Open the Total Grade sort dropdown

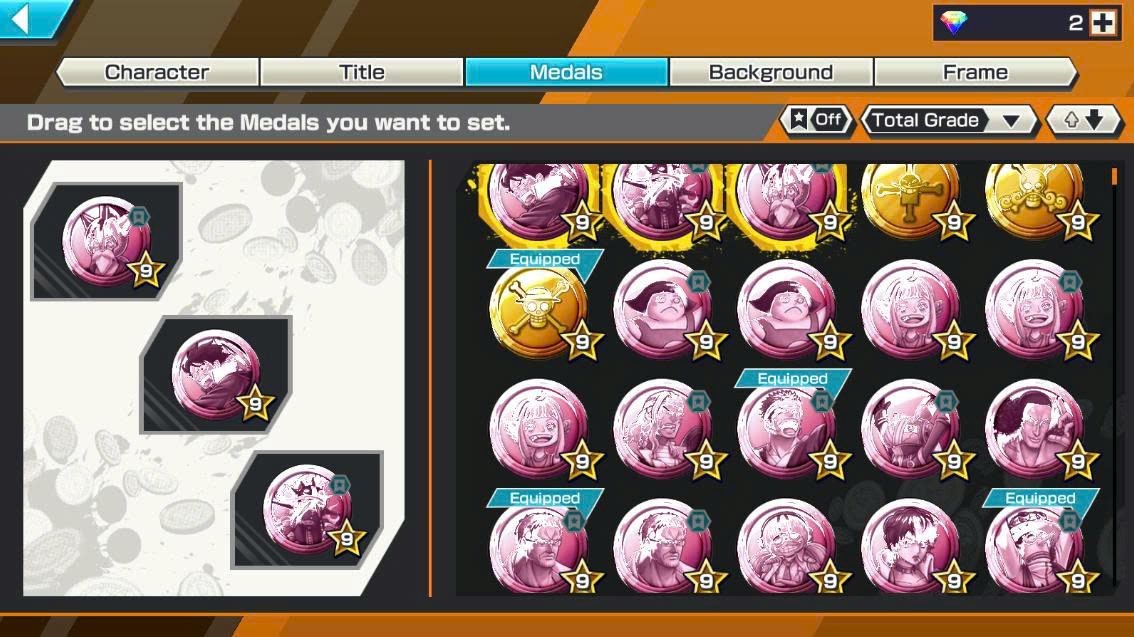[x=950, y=120]
